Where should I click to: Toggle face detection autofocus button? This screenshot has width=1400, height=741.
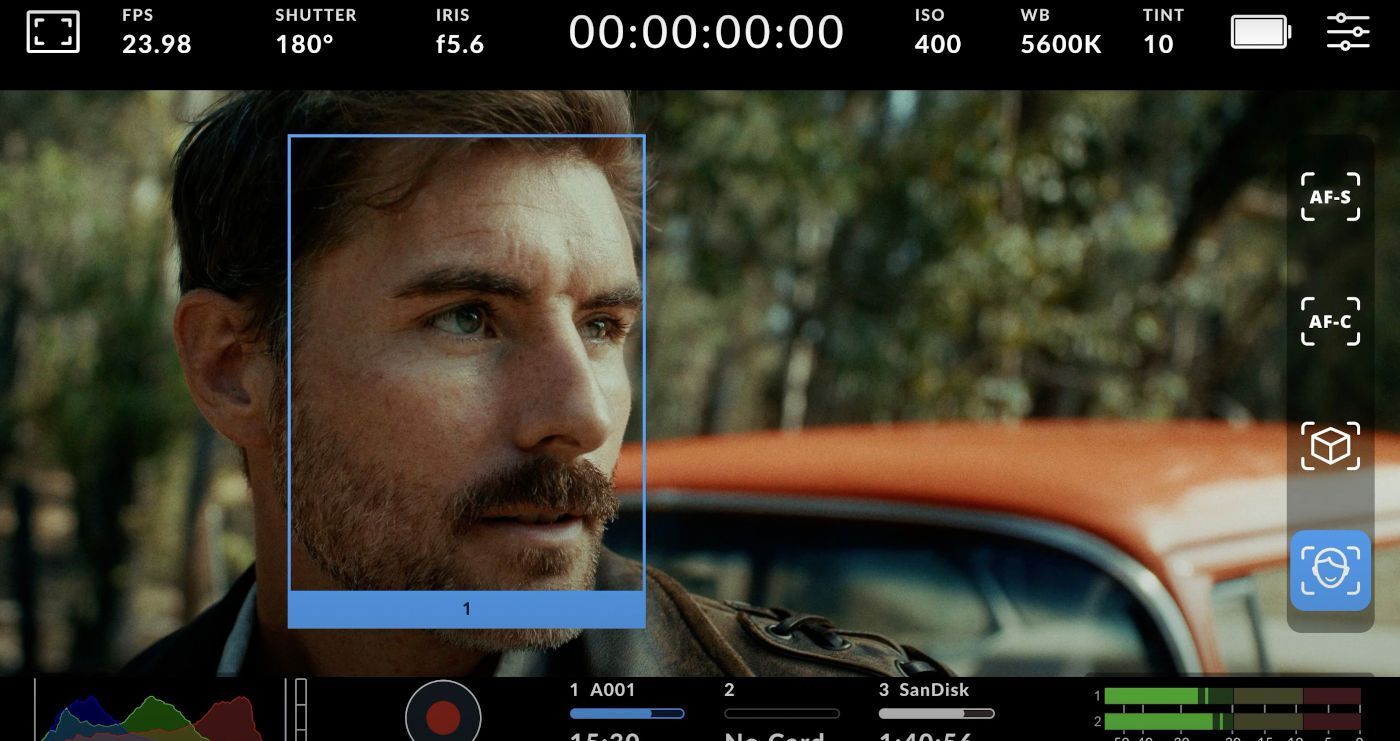point(1330,570)
